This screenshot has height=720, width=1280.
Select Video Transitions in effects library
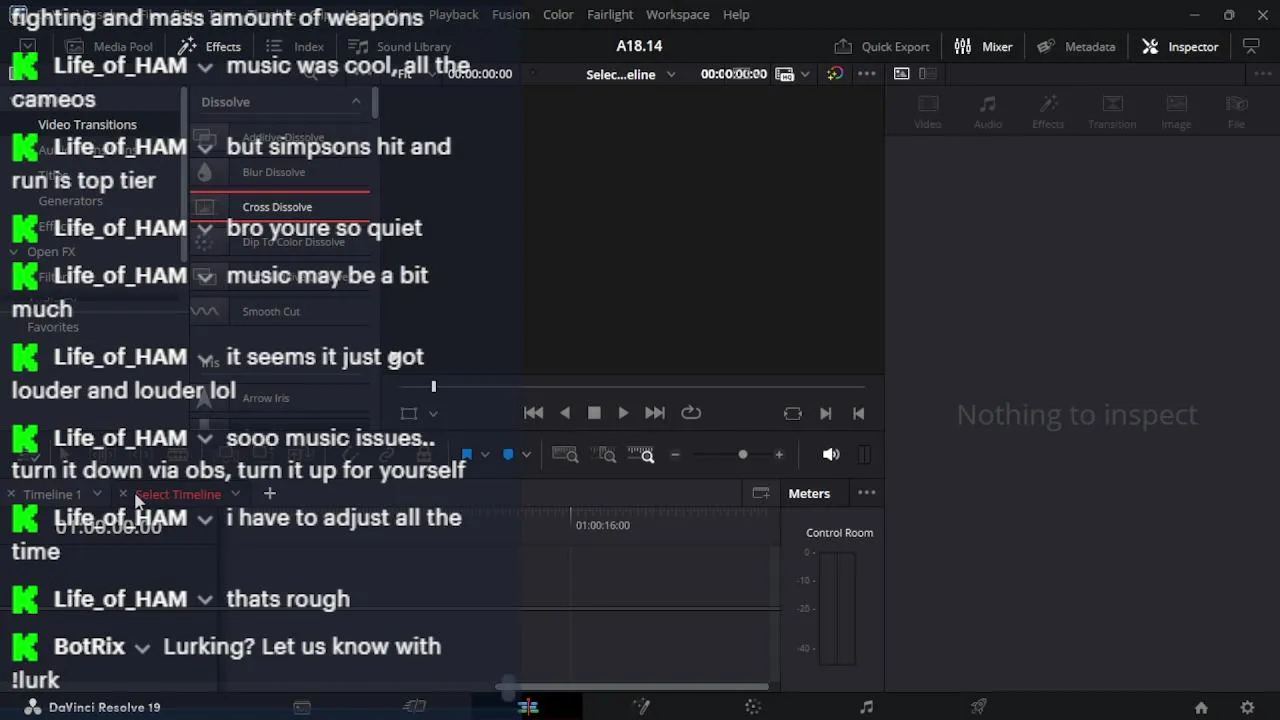[x=87, y=125]
